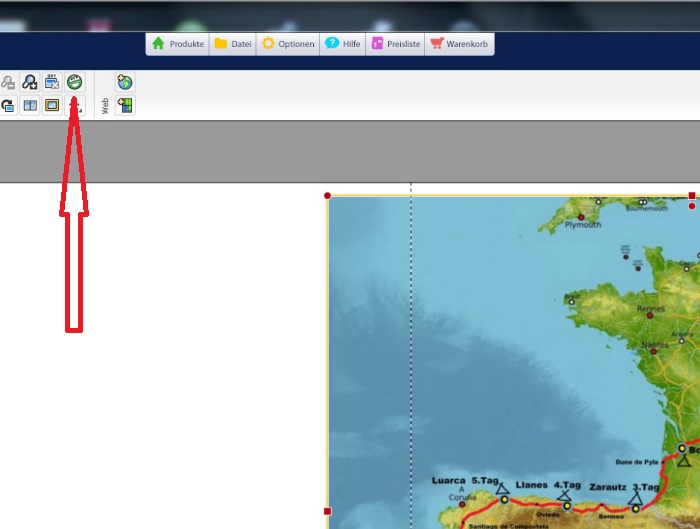This screenshot has width=700, height=529.
Task: Click the globe icon in Web section
Action: [x=125, y=83]
